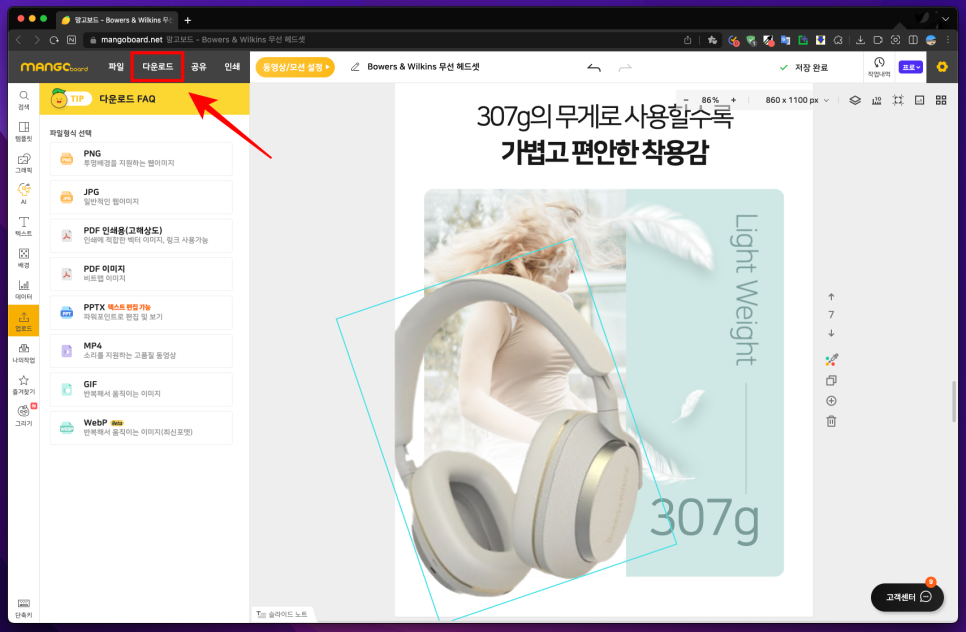
Task: Click the design title Bowers & Wilkins 무선 헤드셋
Action: 423,67
